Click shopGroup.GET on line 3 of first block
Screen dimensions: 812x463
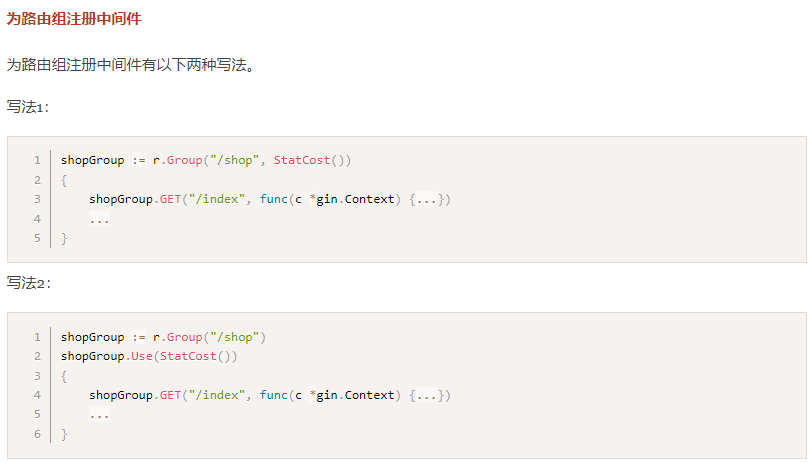(135, 199)
